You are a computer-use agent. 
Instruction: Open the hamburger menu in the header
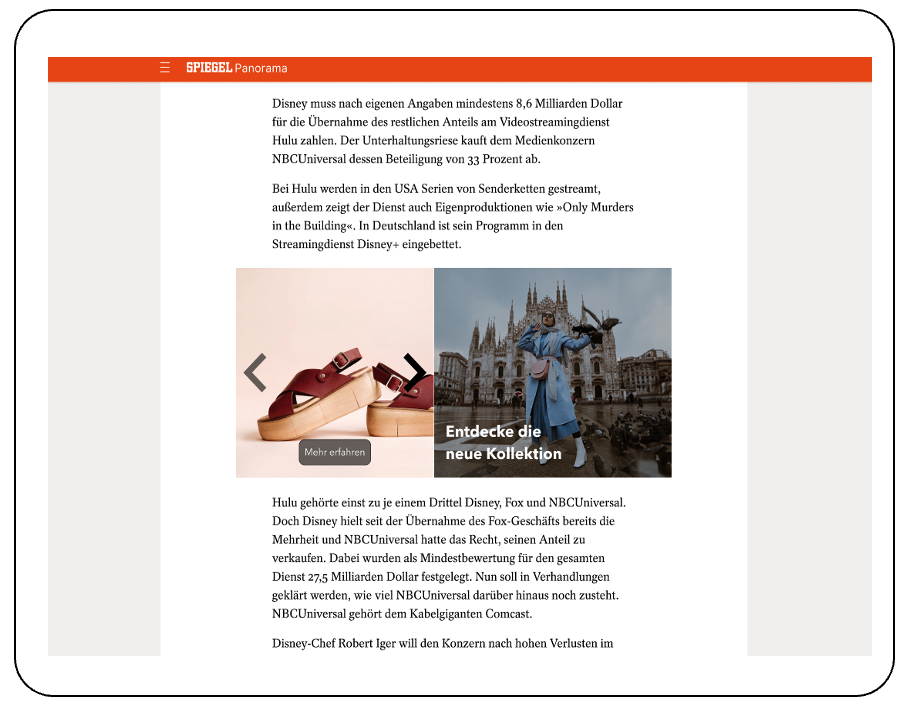pyautogui.click(x=165, y=68)
